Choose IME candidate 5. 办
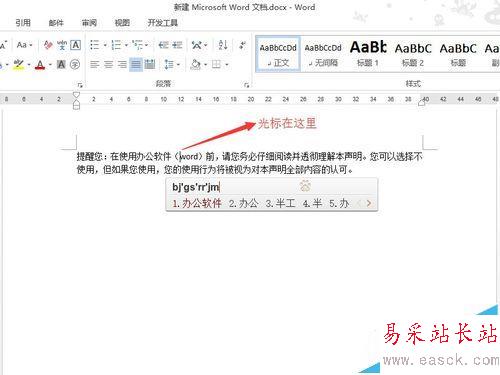This screenshot has width=500, height=375. coord(339,203)
